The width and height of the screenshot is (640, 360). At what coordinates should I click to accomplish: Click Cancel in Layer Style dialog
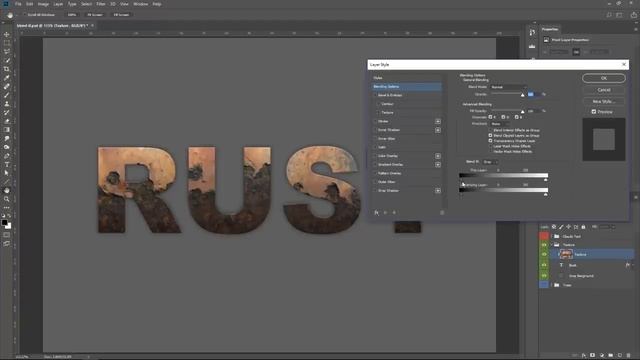click(x=604, y=90)
